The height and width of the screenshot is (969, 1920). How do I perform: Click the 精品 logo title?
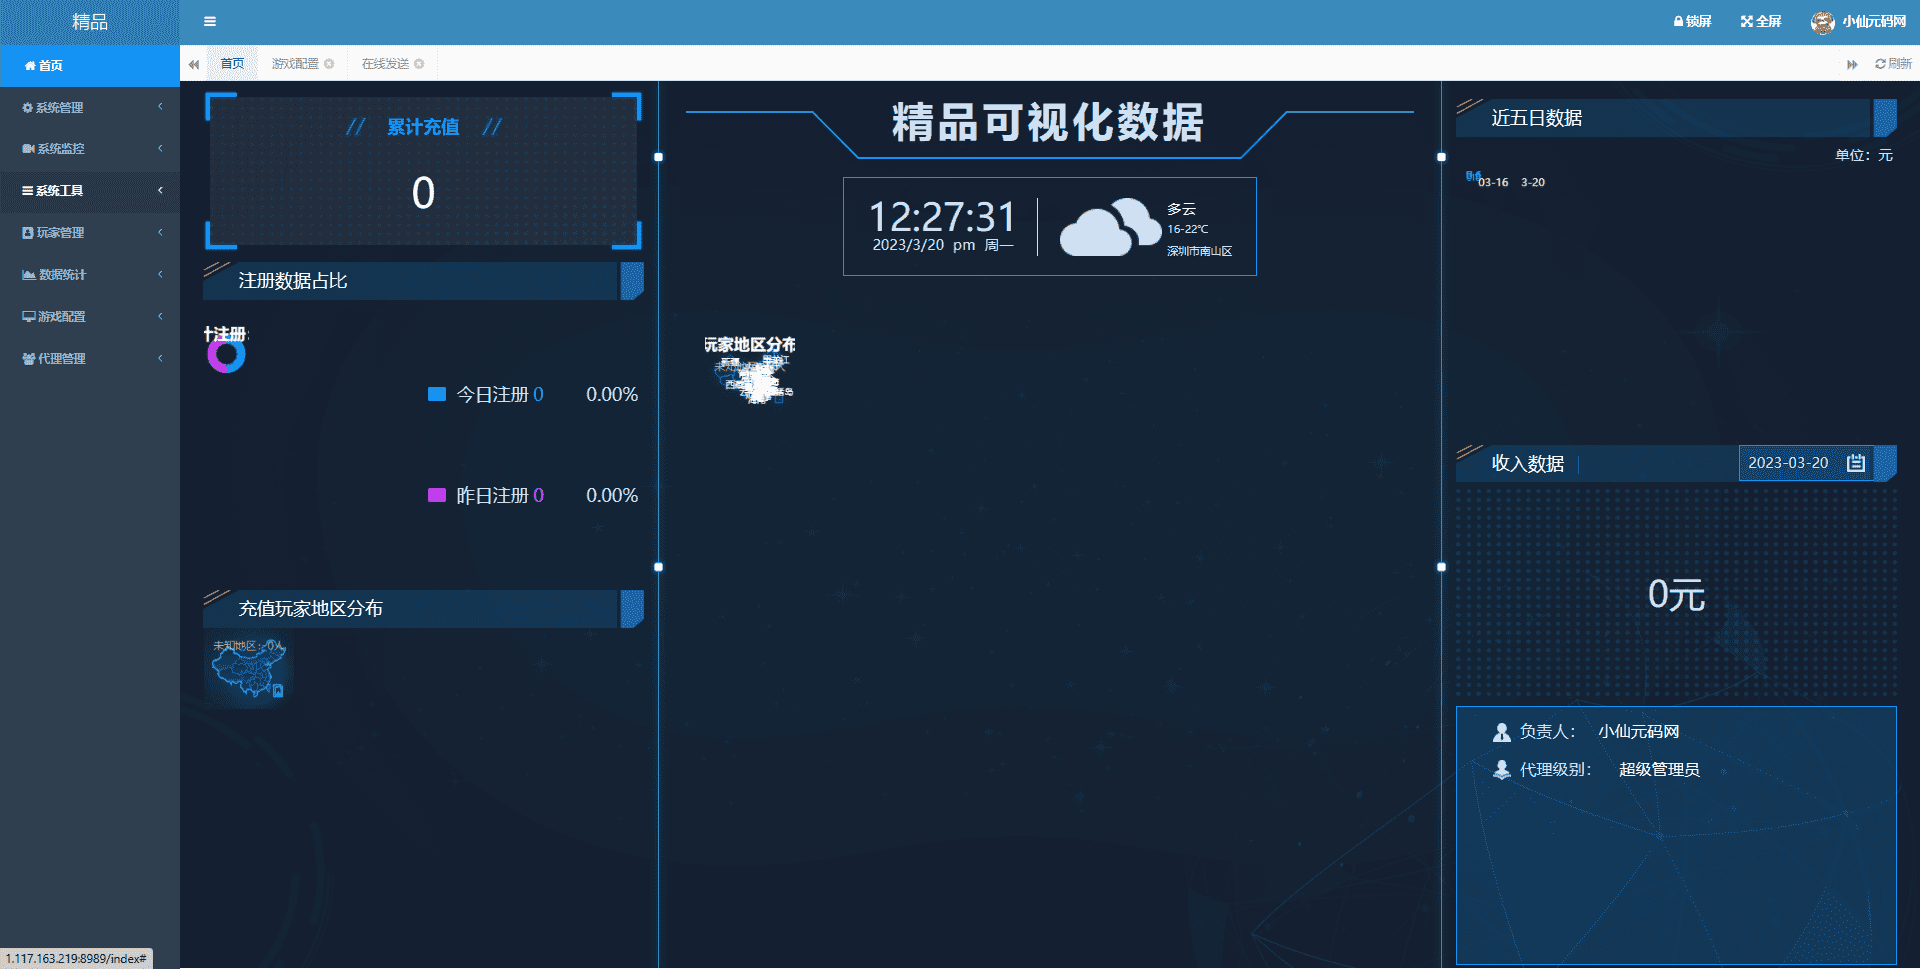90,22
